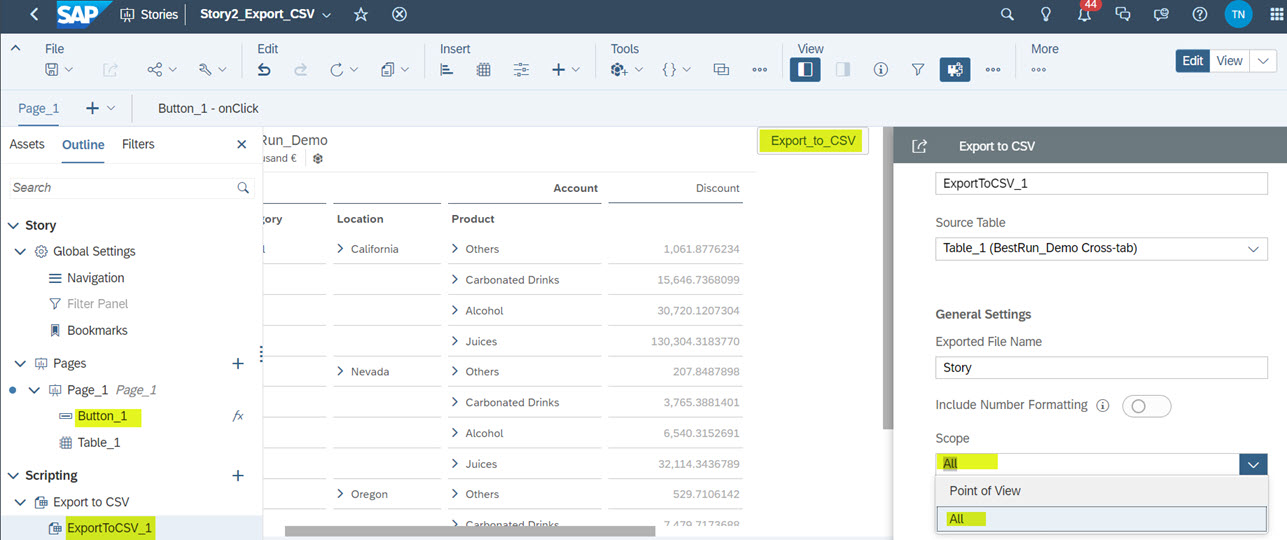The image size is (1287, 540).
Task: Open the question mark help icon
Action: 1200,14
